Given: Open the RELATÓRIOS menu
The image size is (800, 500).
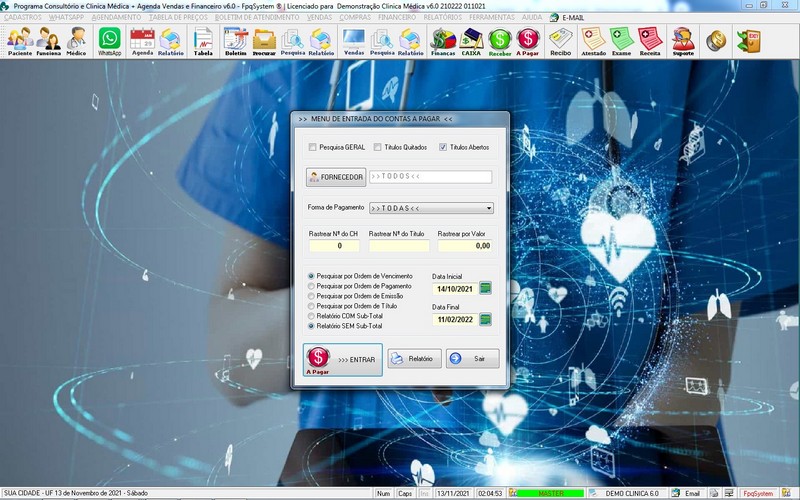Looking at the screenshot, I should (x=444, y=18).
